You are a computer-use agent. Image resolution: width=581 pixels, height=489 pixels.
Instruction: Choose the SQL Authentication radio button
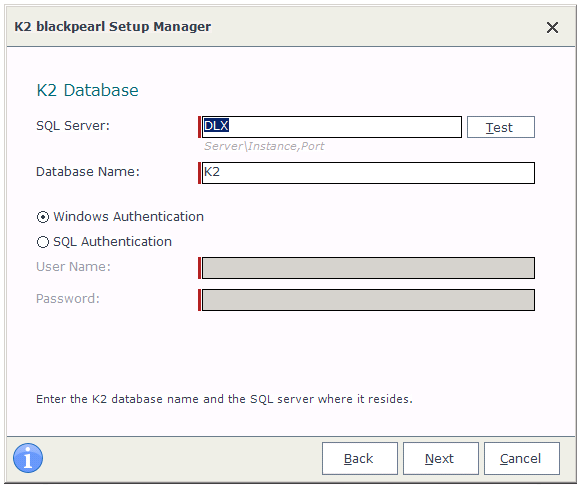coord(43,242)
